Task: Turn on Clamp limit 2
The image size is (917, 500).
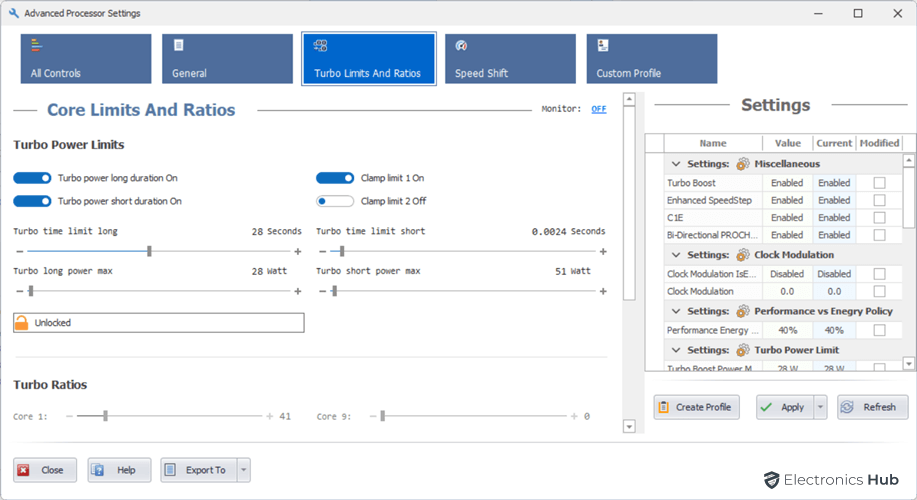Action: click(x=335, y=201)
